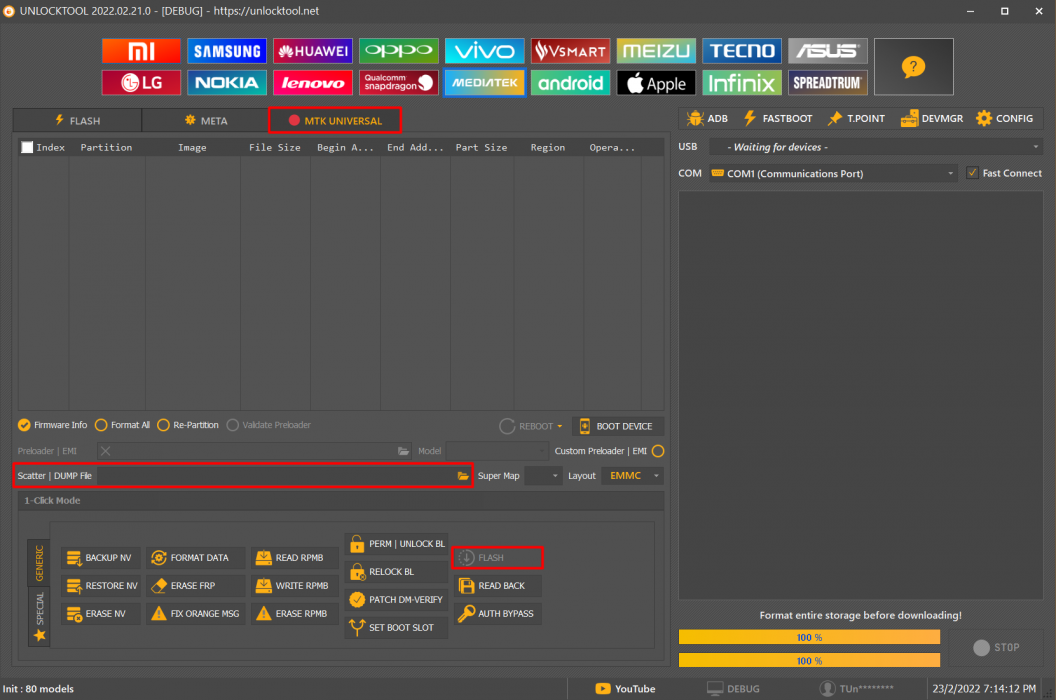
Task: Open the Android section logo
Action: pyautogui.click(x=570, y=83)
